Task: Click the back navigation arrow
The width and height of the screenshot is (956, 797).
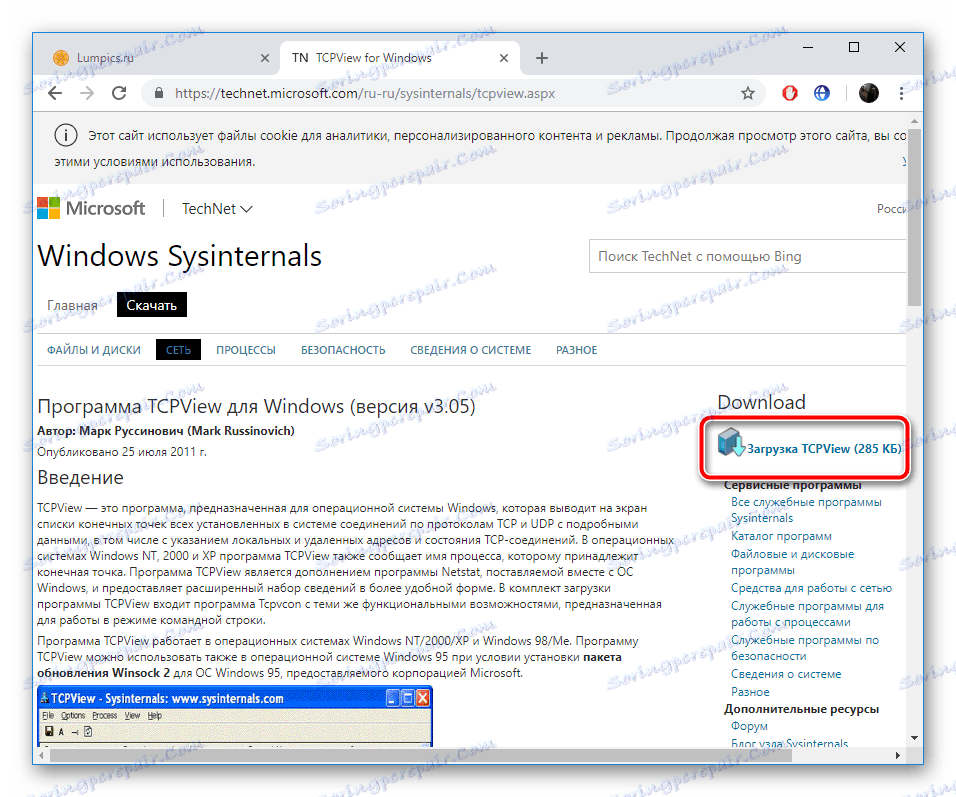Action: 55,93
